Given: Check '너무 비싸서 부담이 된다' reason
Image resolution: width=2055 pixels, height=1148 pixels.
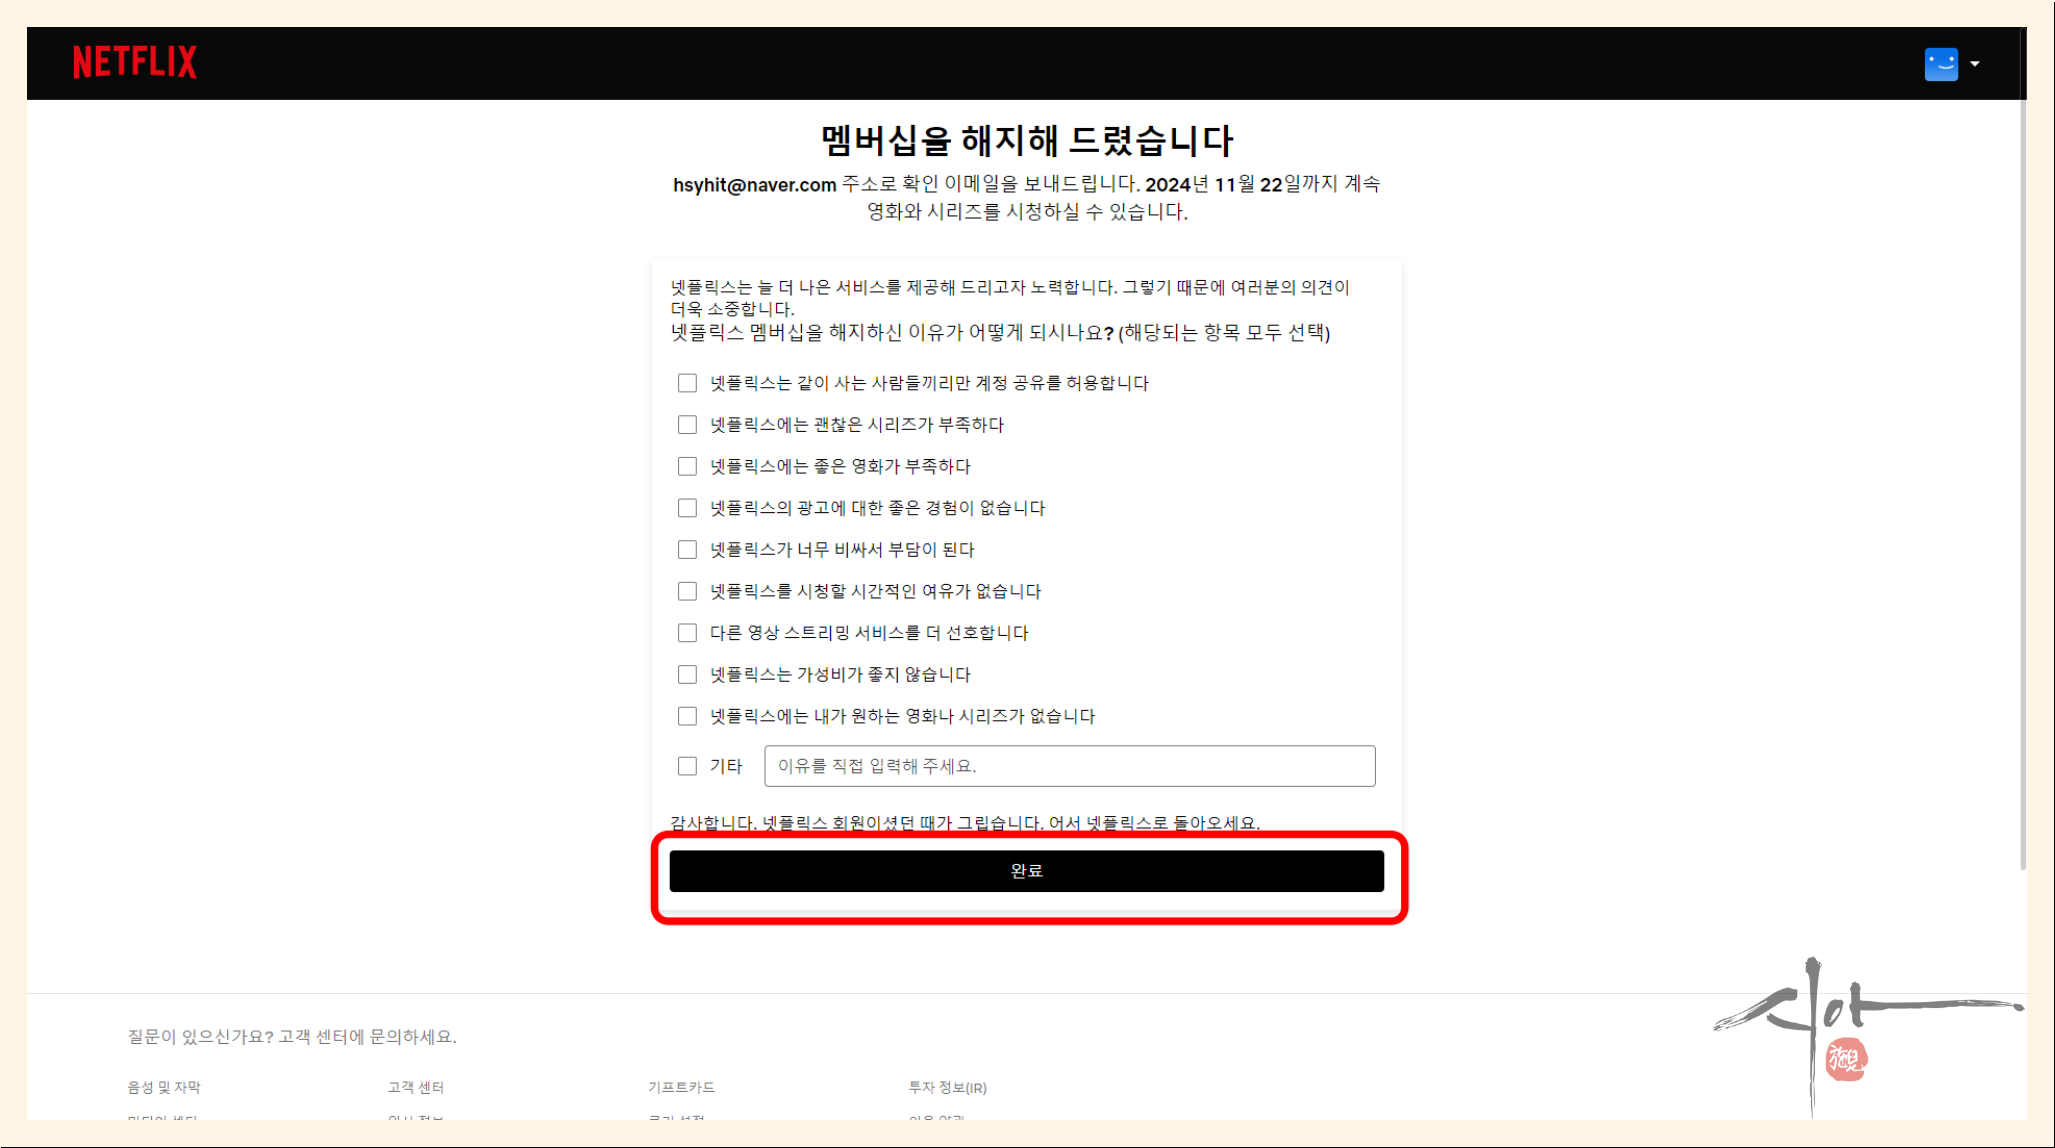Looking at the screenshot, I should point(687,550).
